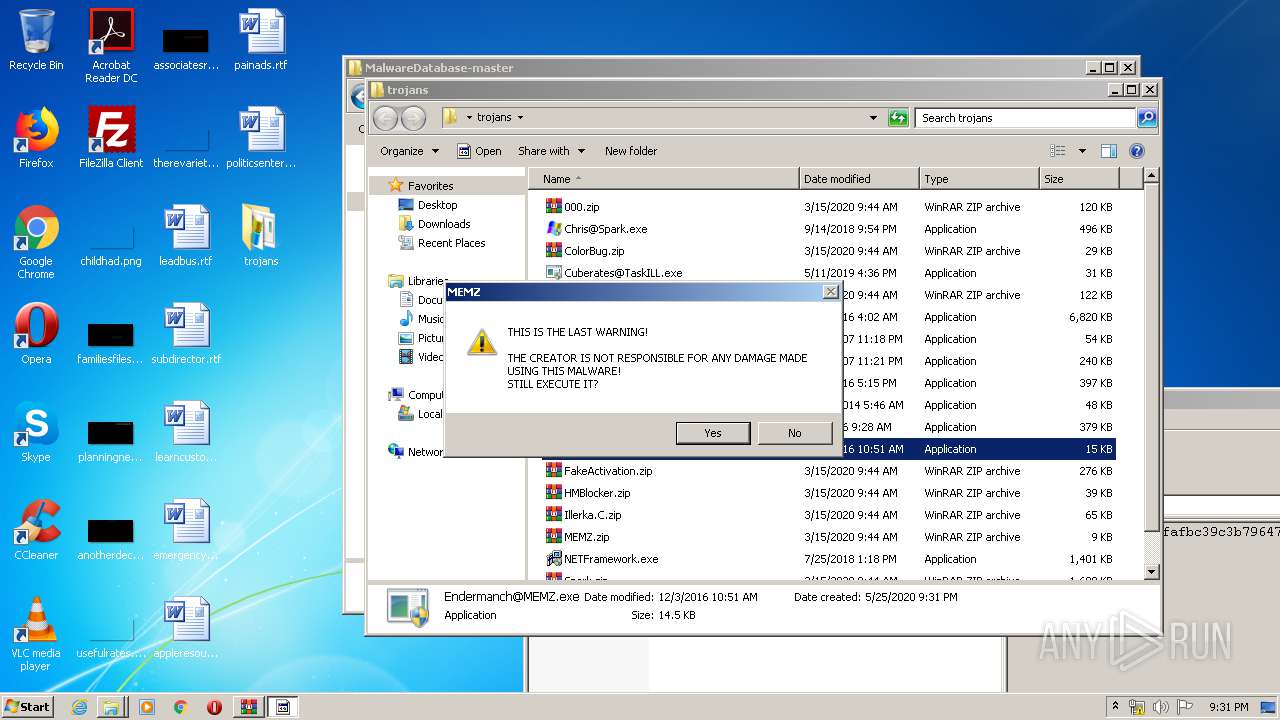The image size is (1280, 720).
Task: Expand trojans breadcrumb arrow
Action: pyautogui.click(x=521, y=118)
